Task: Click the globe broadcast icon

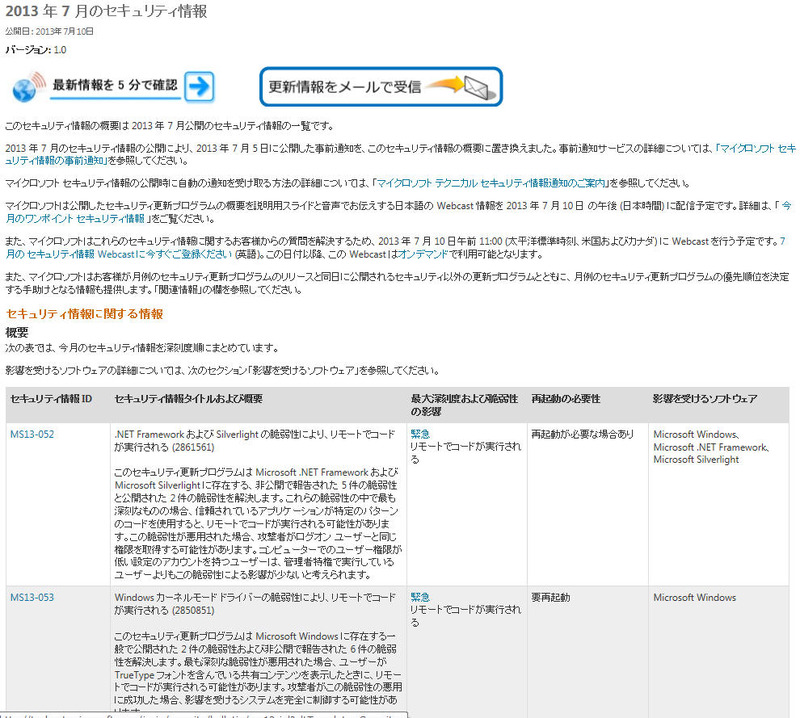Action: (x=27, y=87)
